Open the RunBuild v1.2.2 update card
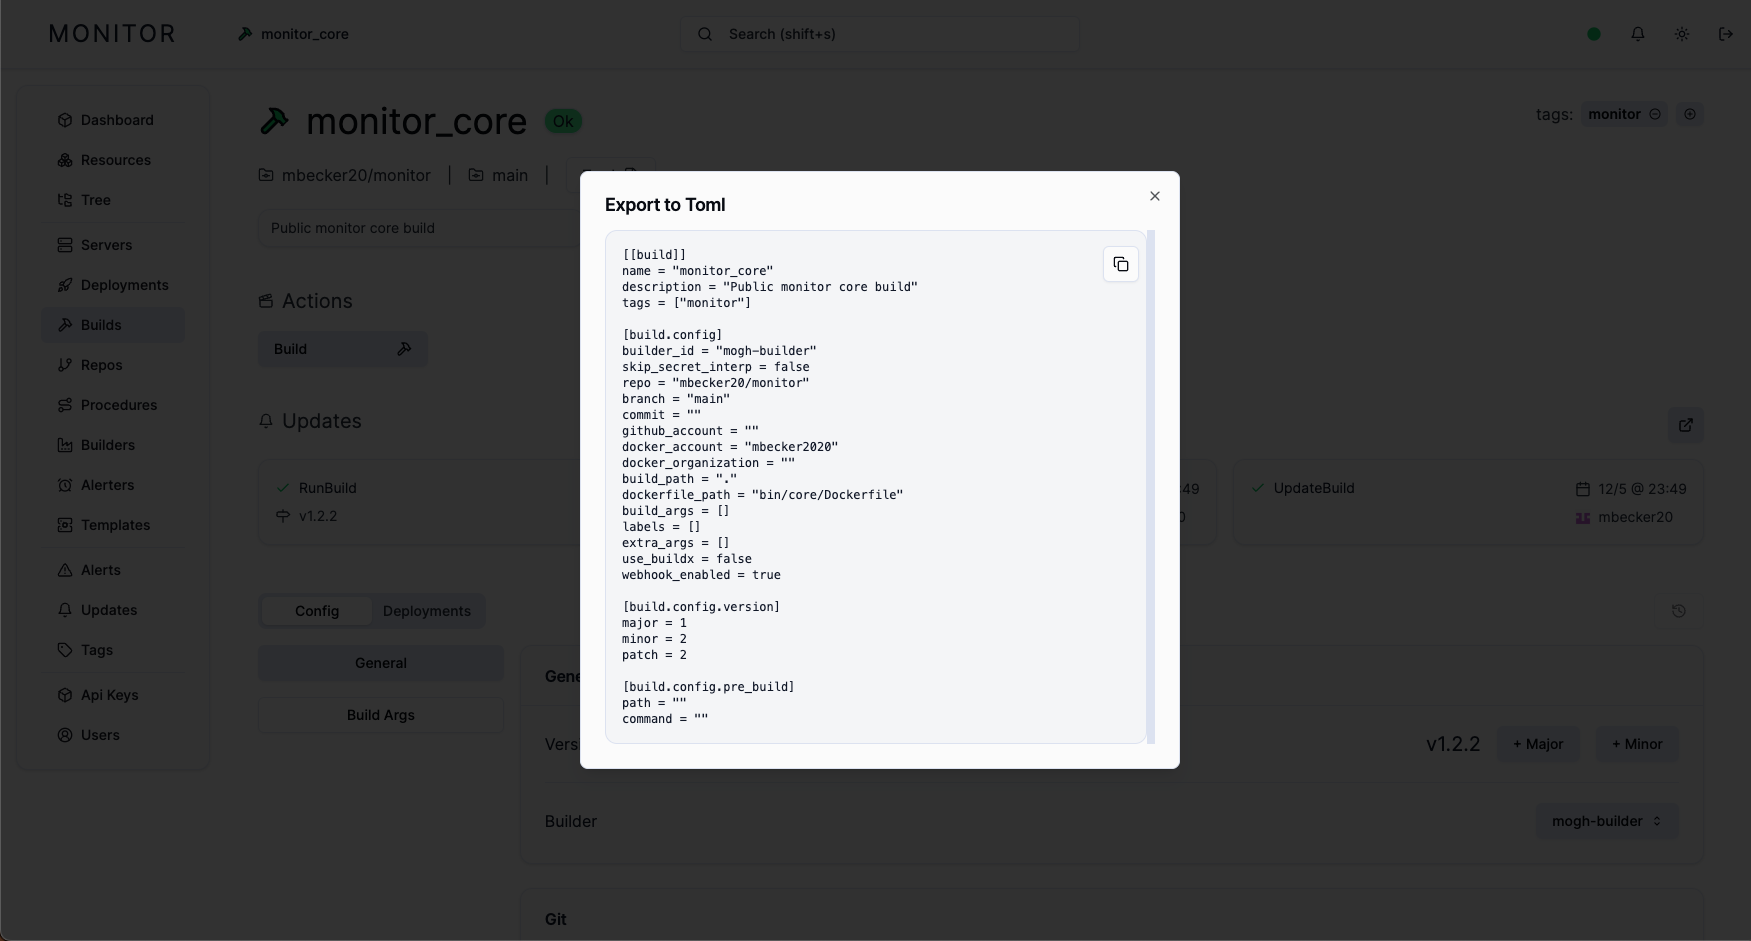The image size is (1751, 941). point(420,502)
